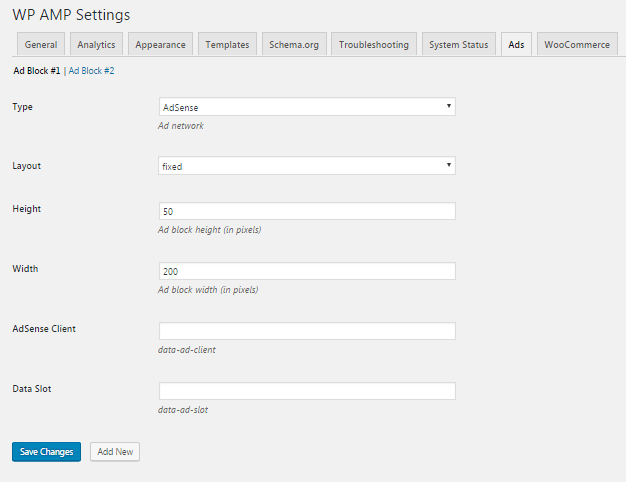Go to the Schema.org tab
This screenshot has width=626, height=482.
[x=294, y=44]
